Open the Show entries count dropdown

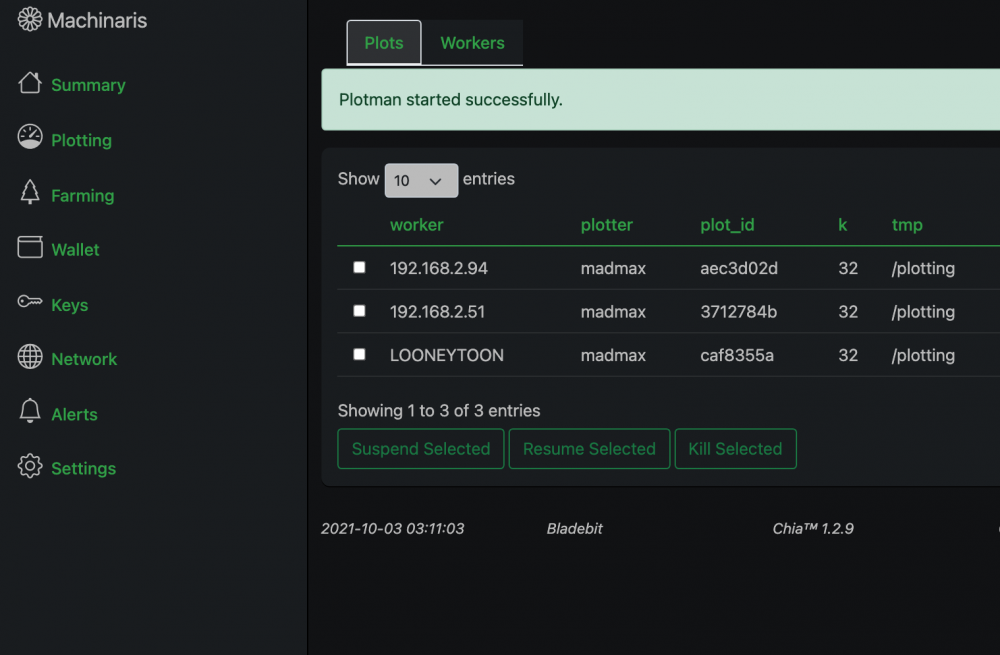coord(421,180)
